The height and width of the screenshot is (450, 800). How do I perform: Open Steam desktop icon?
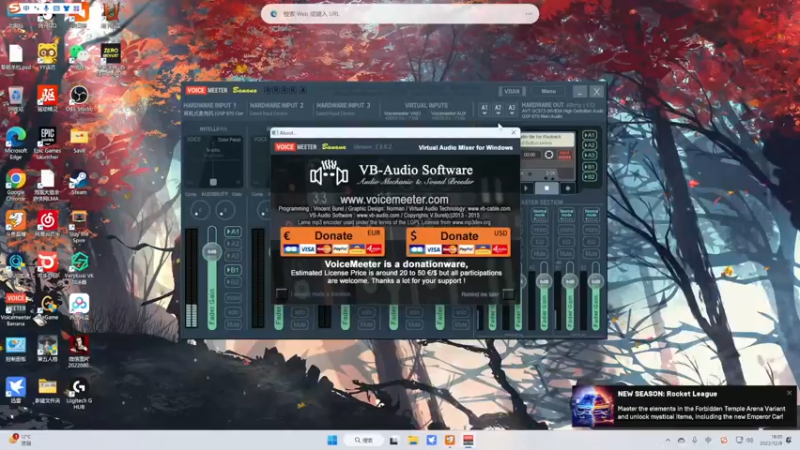(x=79, y=182)
